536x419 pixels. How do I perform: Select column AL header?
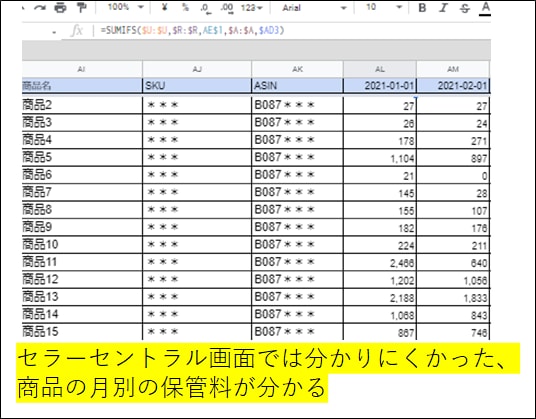(x=380, y=69)
